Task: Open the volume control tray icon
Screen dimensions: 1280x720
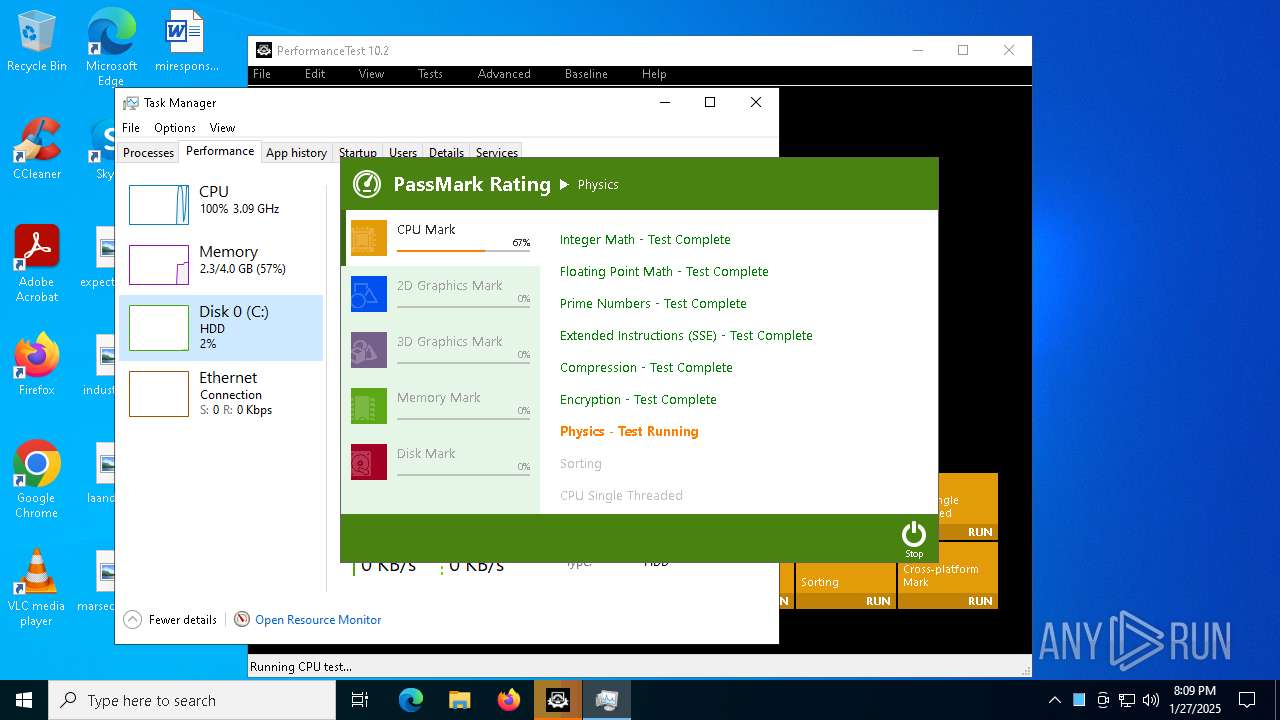Action: (1151, 700)
